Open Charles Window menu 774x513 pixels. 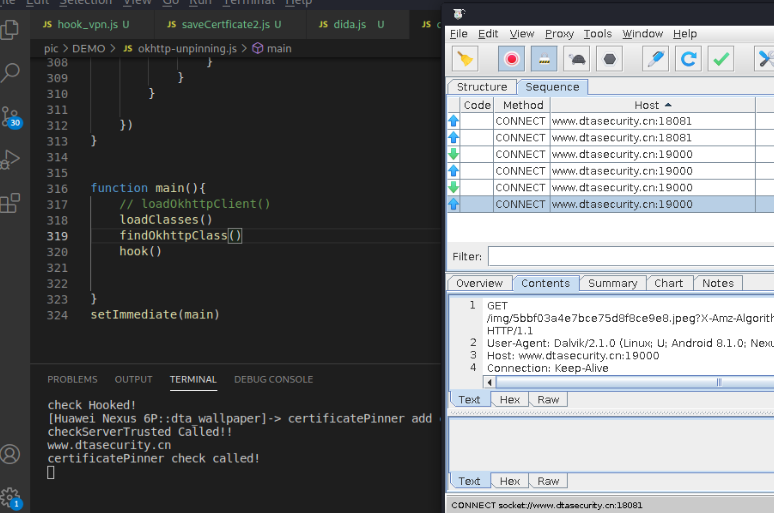(x=642, y=34)
